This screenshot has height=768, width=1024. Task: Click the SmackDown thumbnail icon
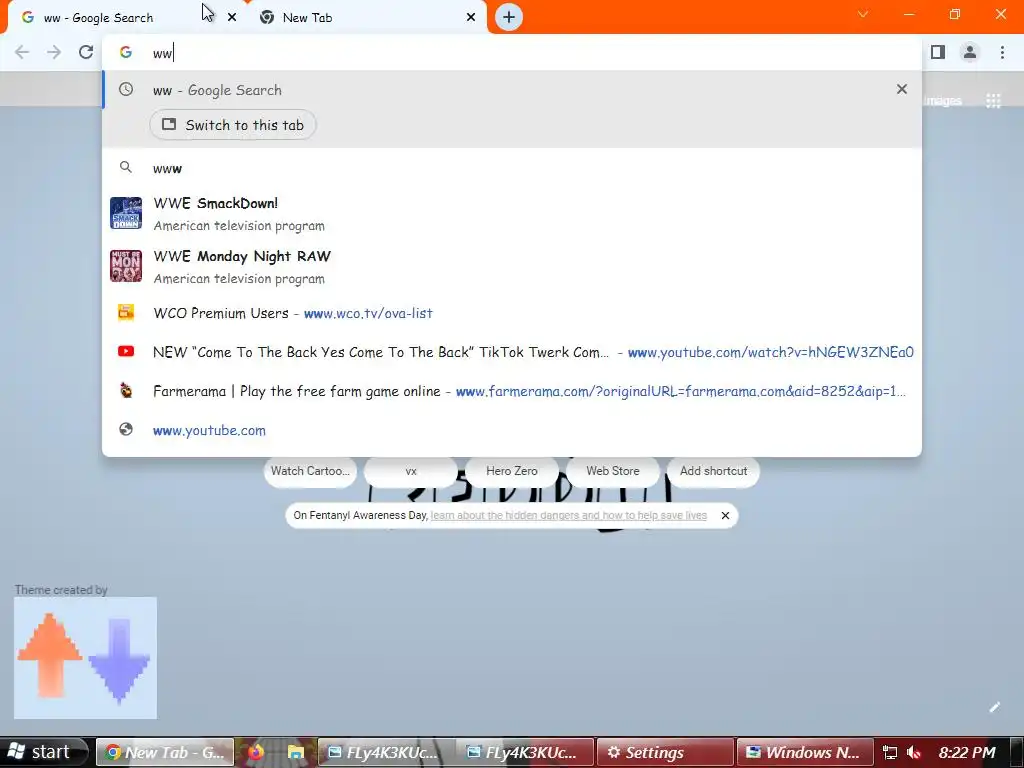[126, 213]
